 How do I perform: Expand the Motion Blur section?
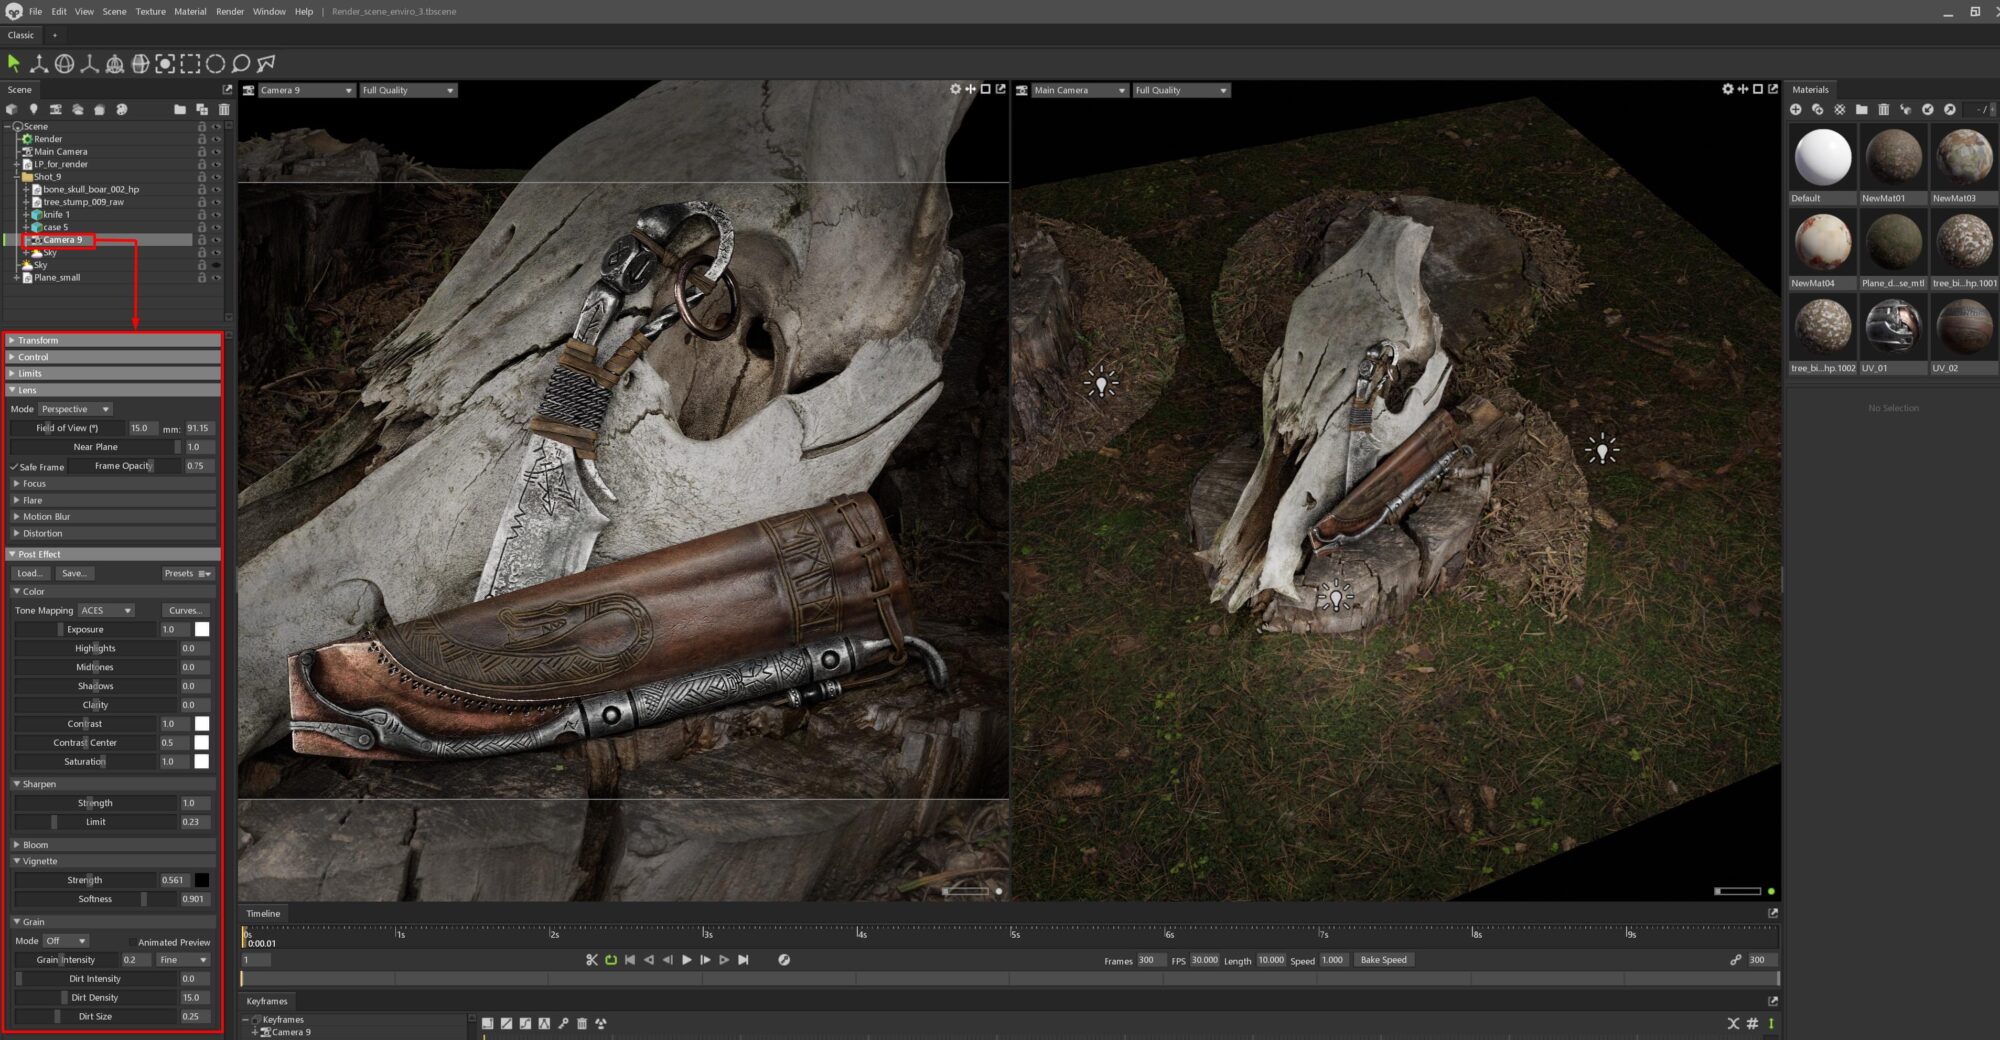click(x=46, y=517)
